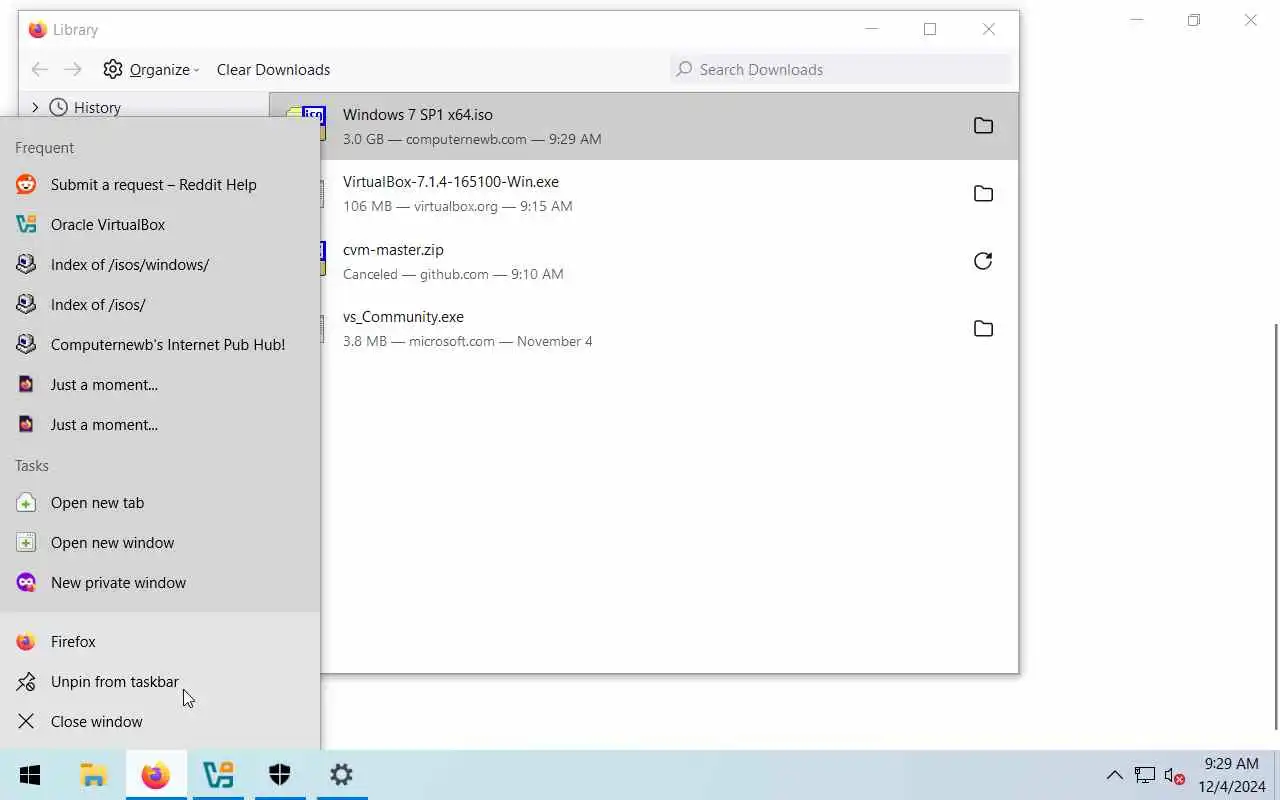Maximize the Library window
The width and height of the screenshot is (1280, 800).
[930, 29]
